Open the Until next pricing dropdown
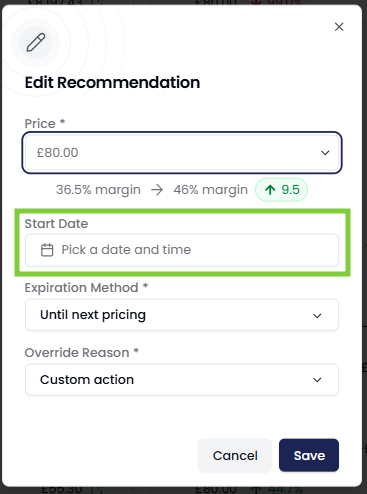 point(182,315)
